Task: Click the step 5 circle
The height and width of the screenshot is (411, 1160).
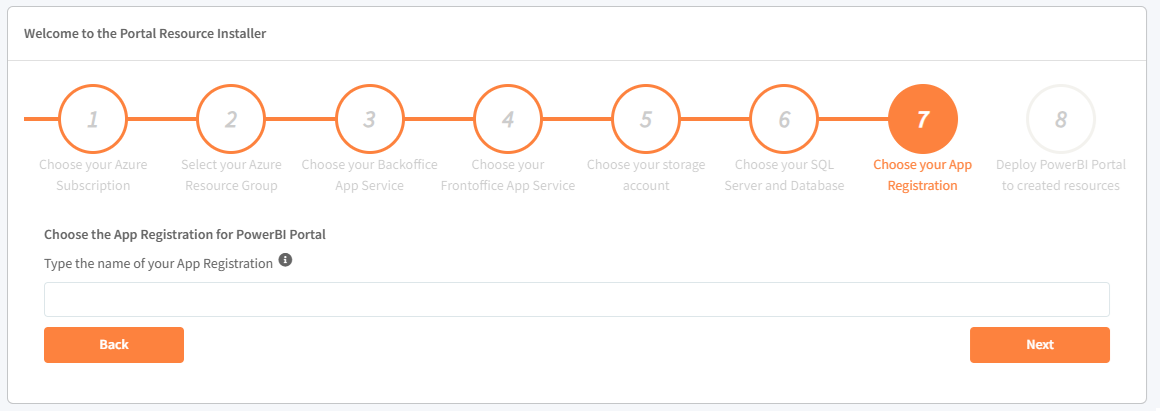Action: 646,120
